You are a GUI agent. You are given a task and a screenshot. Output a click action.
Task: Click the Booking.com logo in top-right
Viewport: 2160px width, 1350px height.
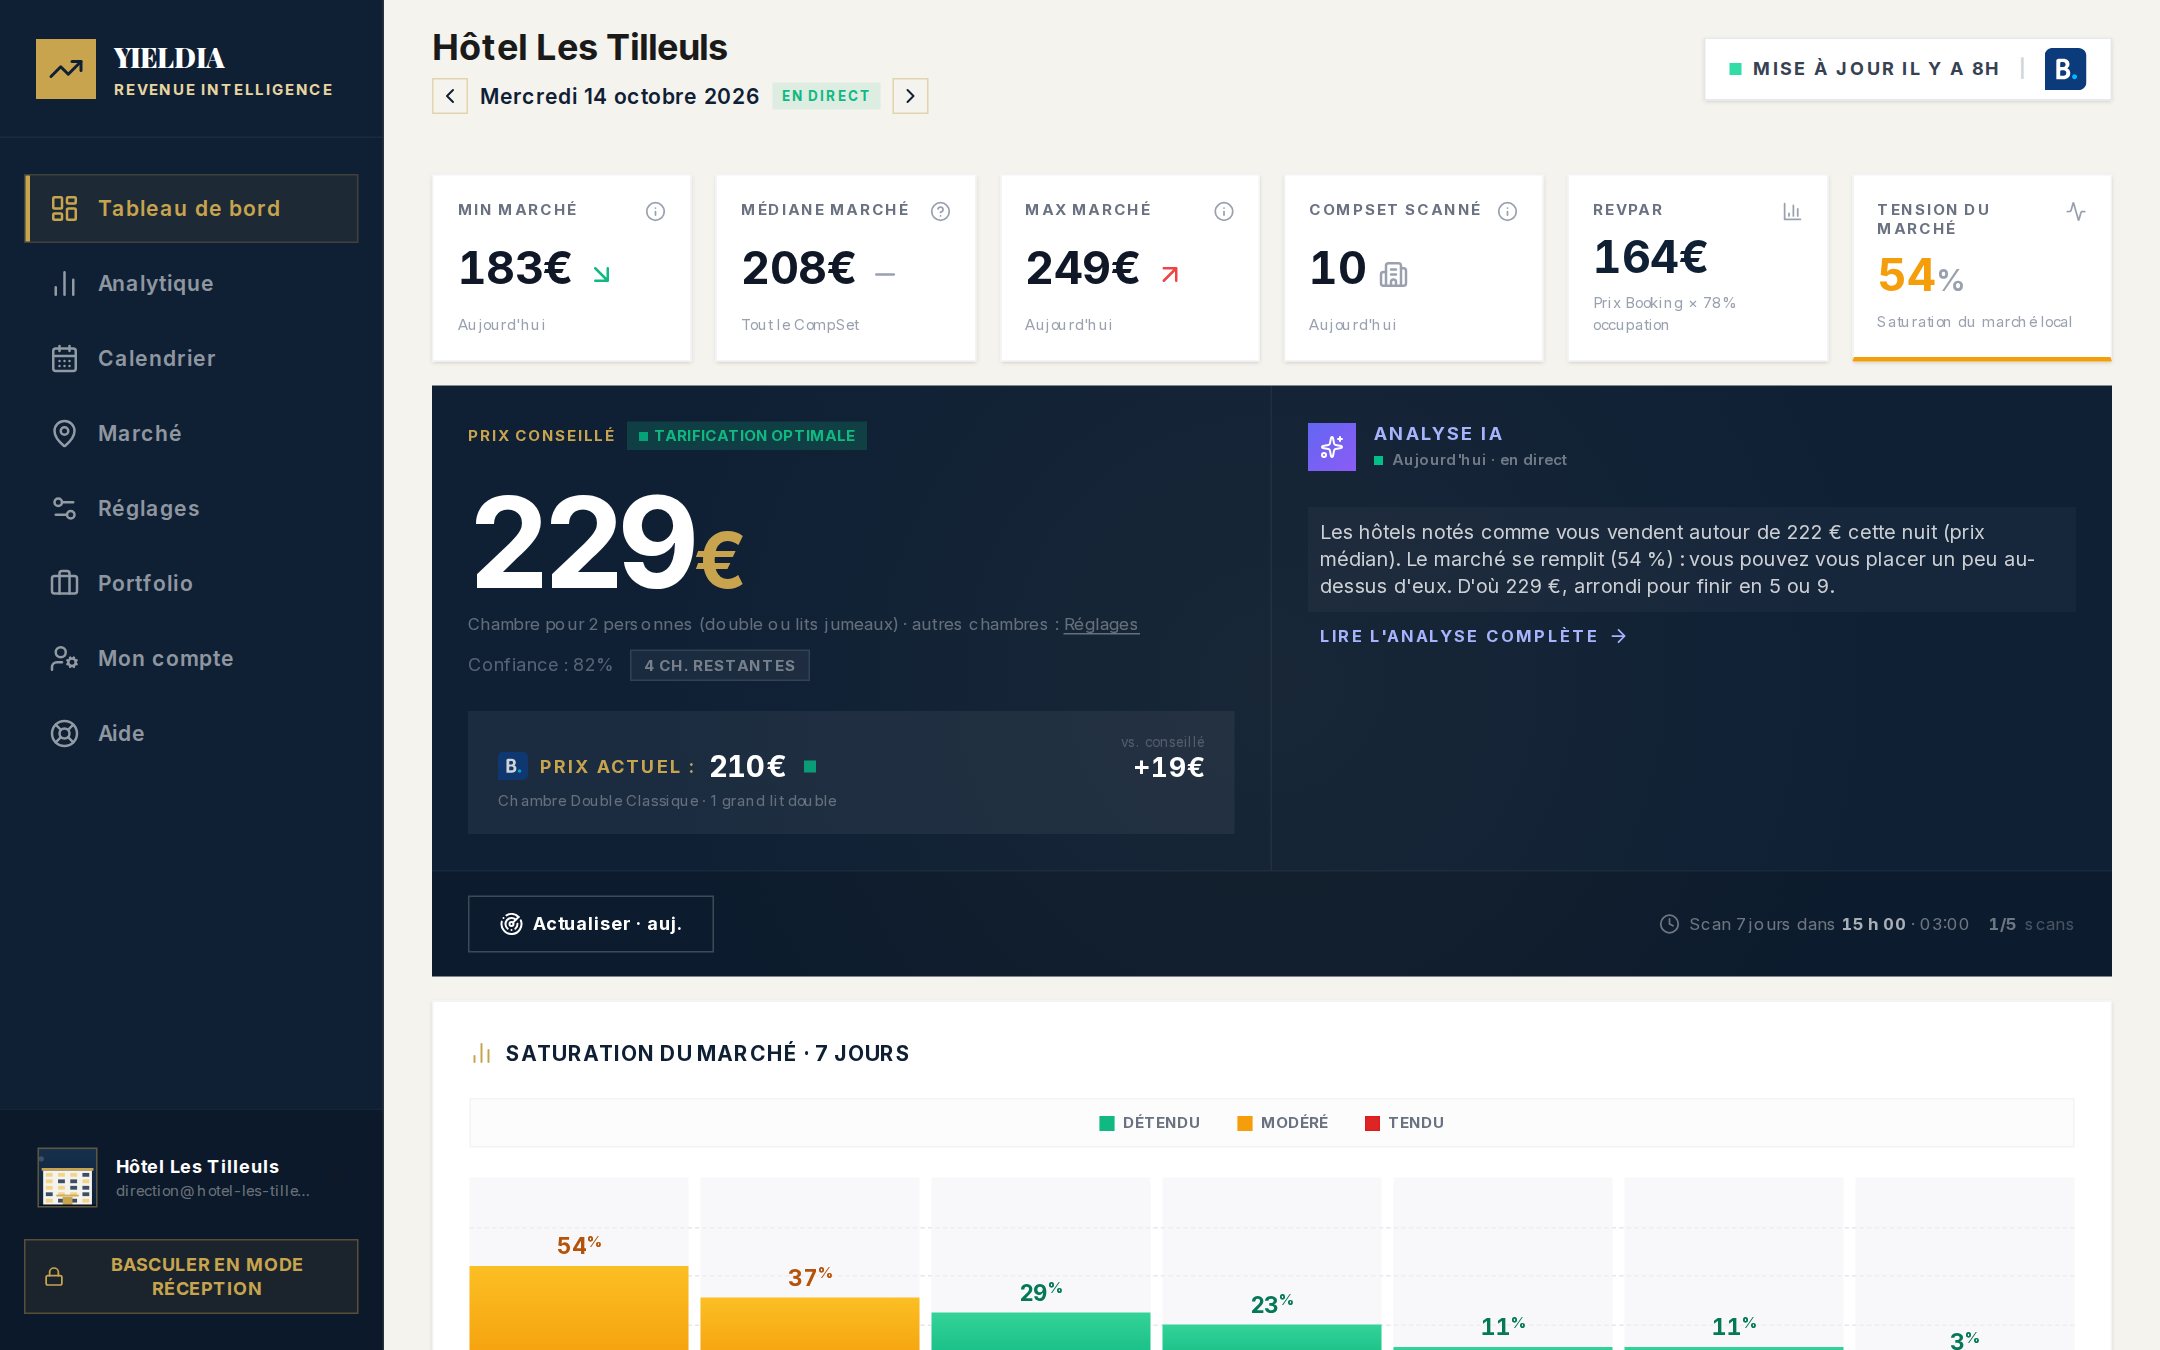pos(2065,69)
